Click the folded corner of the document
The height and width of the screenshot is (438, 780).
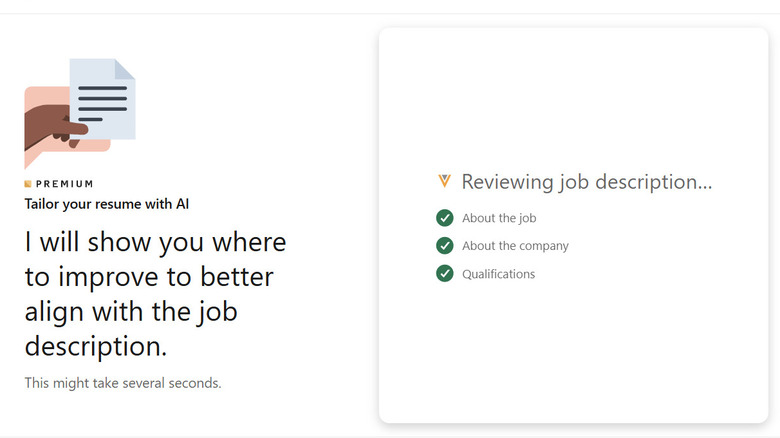tap(125, 69)
